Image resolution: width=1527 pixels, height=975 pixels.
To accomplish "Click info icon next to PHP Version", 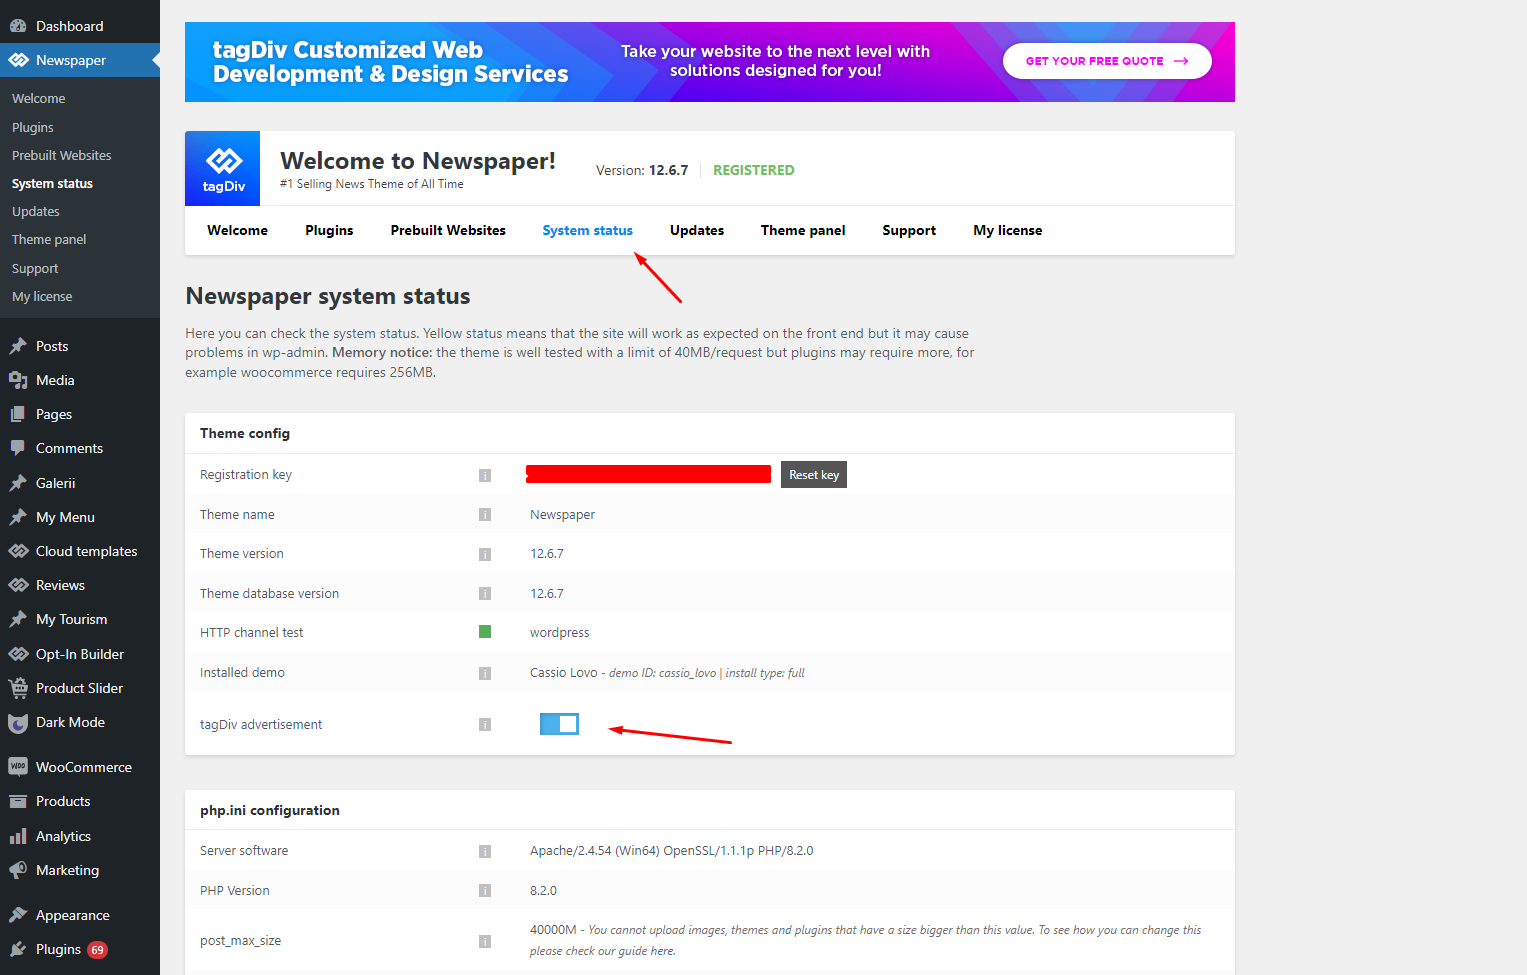I will pos(485,890).
